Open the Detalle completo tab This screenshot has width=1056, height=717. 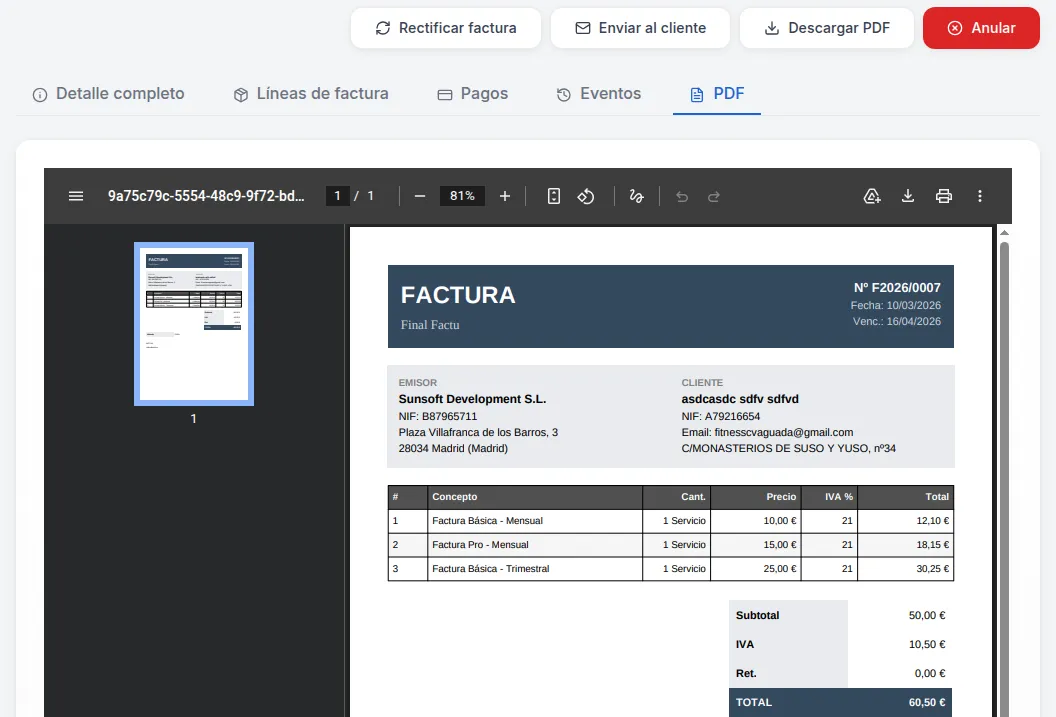click(109, 94)
